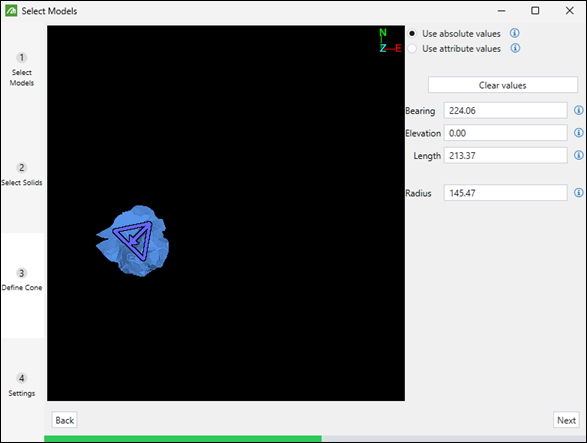Image resolution: width=587 pixels, height=443 pixels.
Task: Open info icon for Use absolute values
Action: 515,33
